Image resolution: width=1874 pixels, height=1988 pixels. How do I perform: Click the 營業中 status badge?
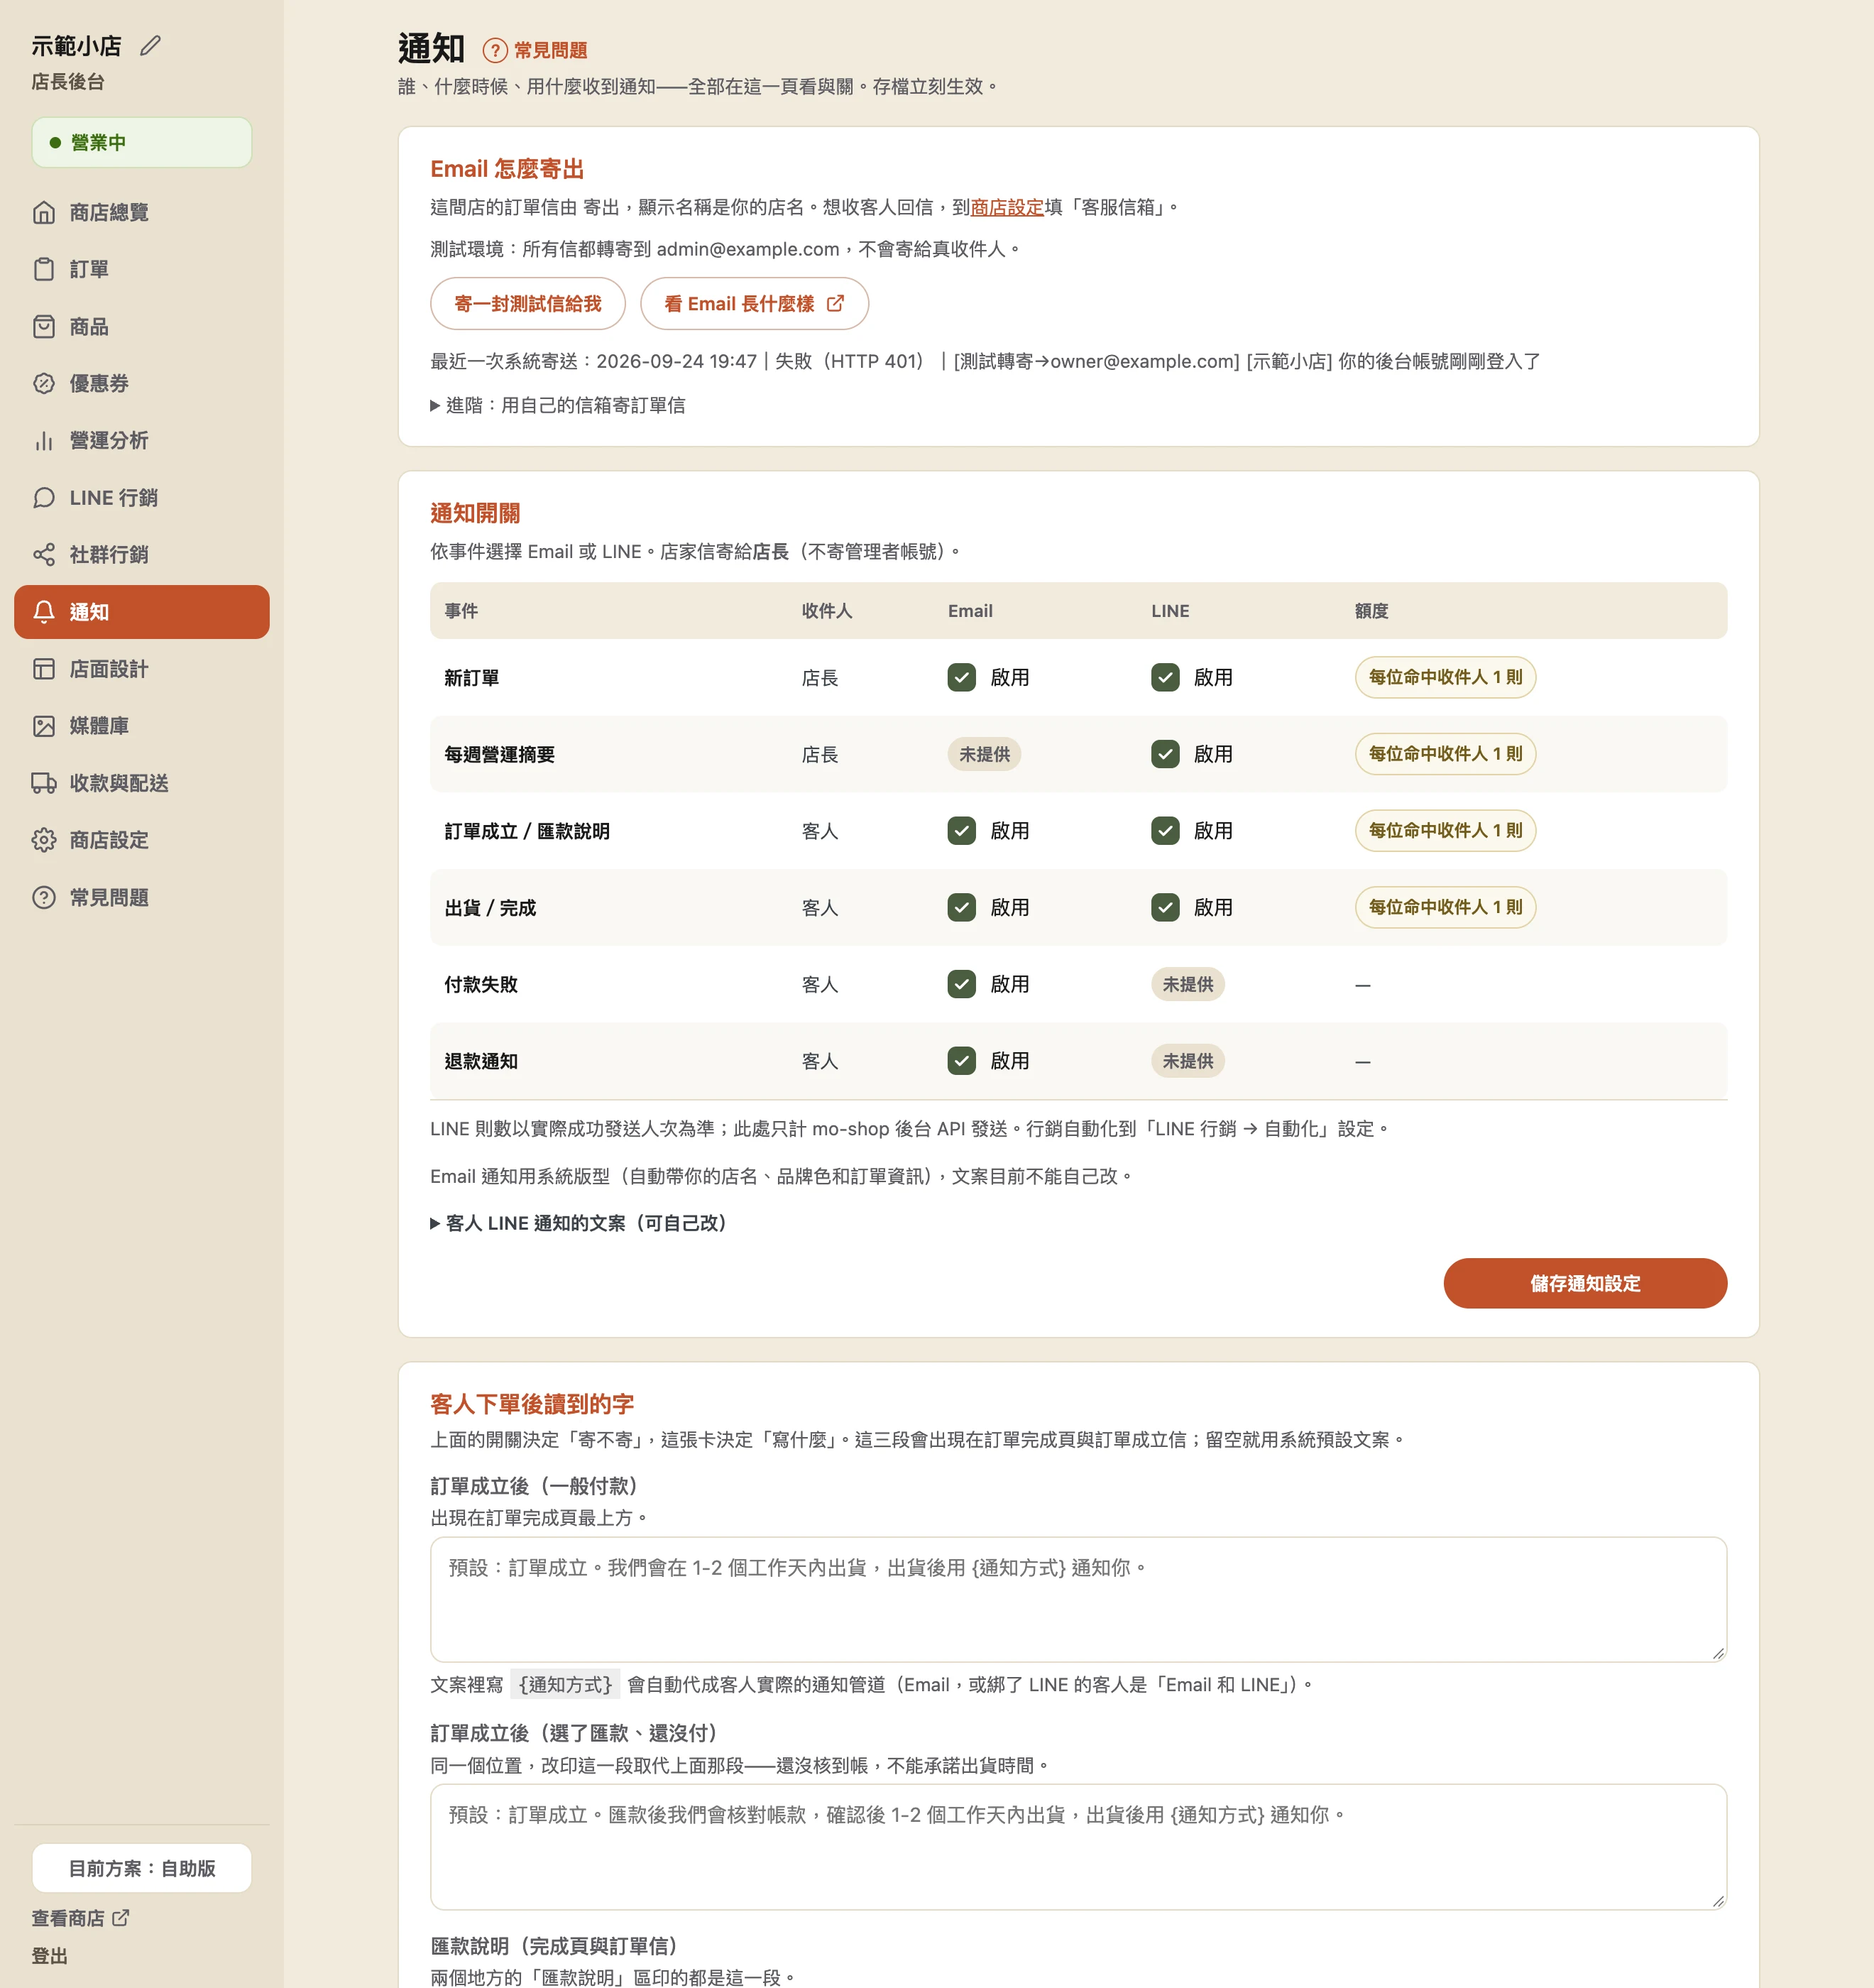click(141, 142)
